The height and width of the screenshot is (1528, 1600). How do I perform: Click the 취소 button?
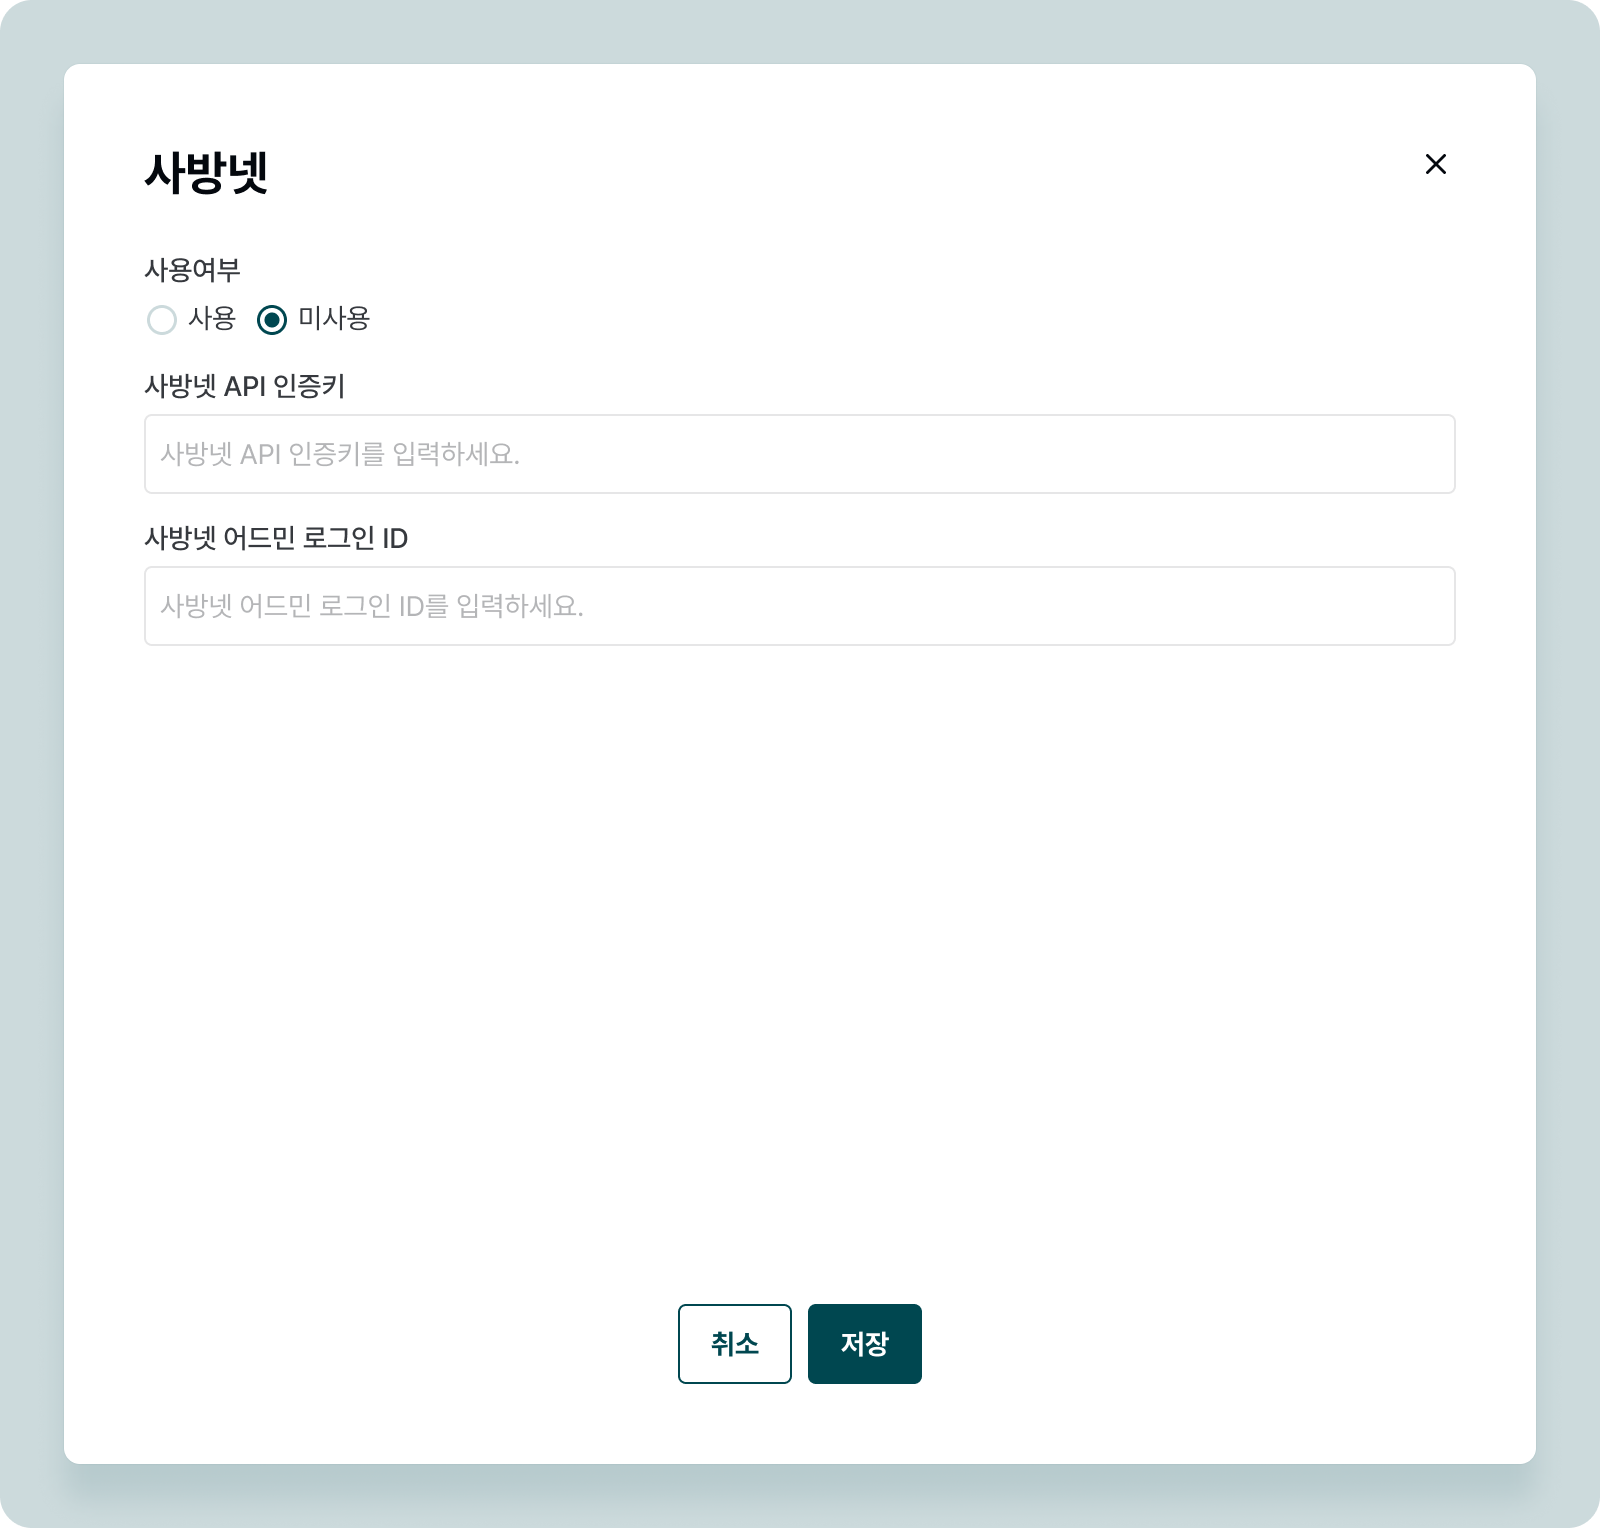pos(735,1344)
